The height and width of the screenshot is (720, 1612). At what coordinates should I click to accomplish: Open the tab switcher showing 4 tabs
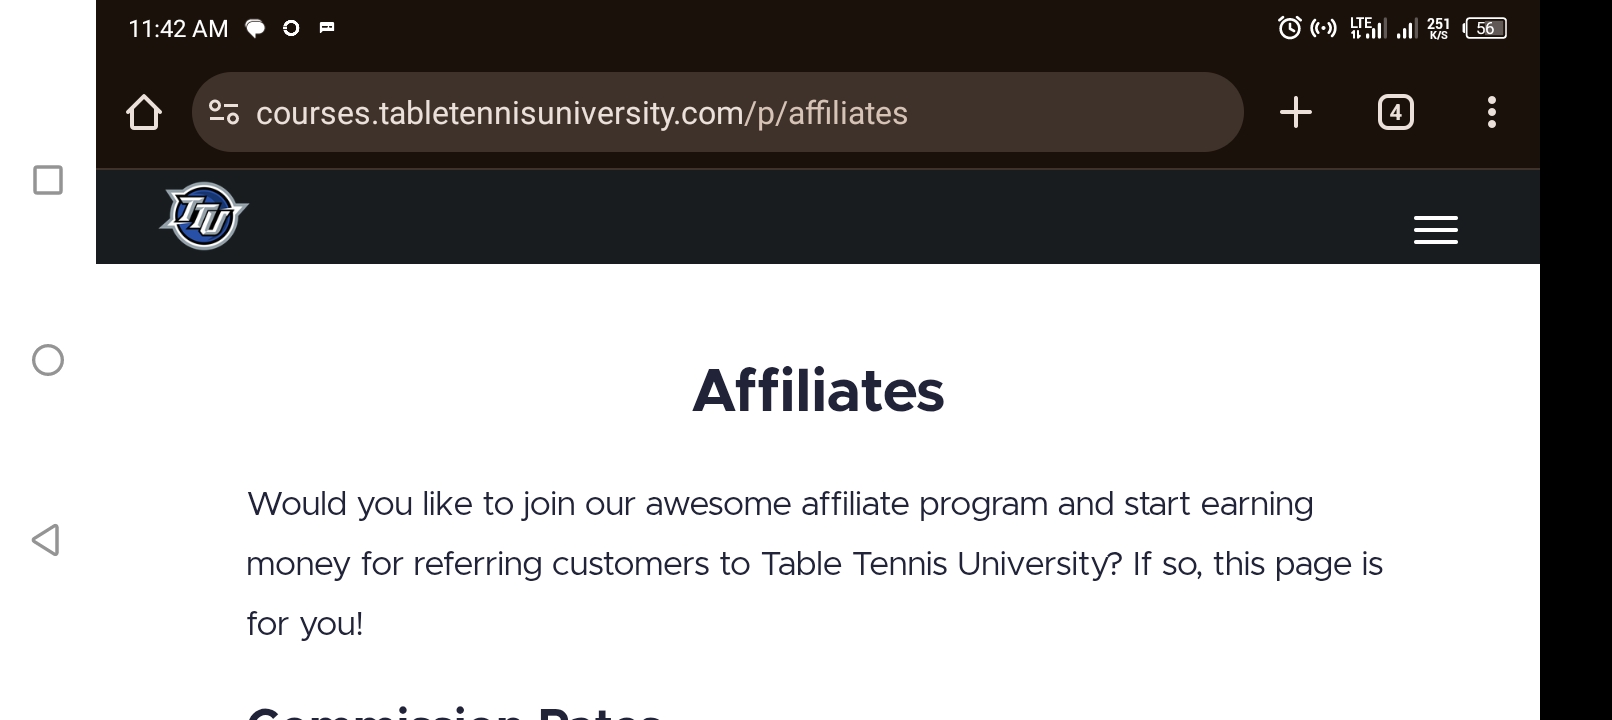click(x=1395, y=112)
